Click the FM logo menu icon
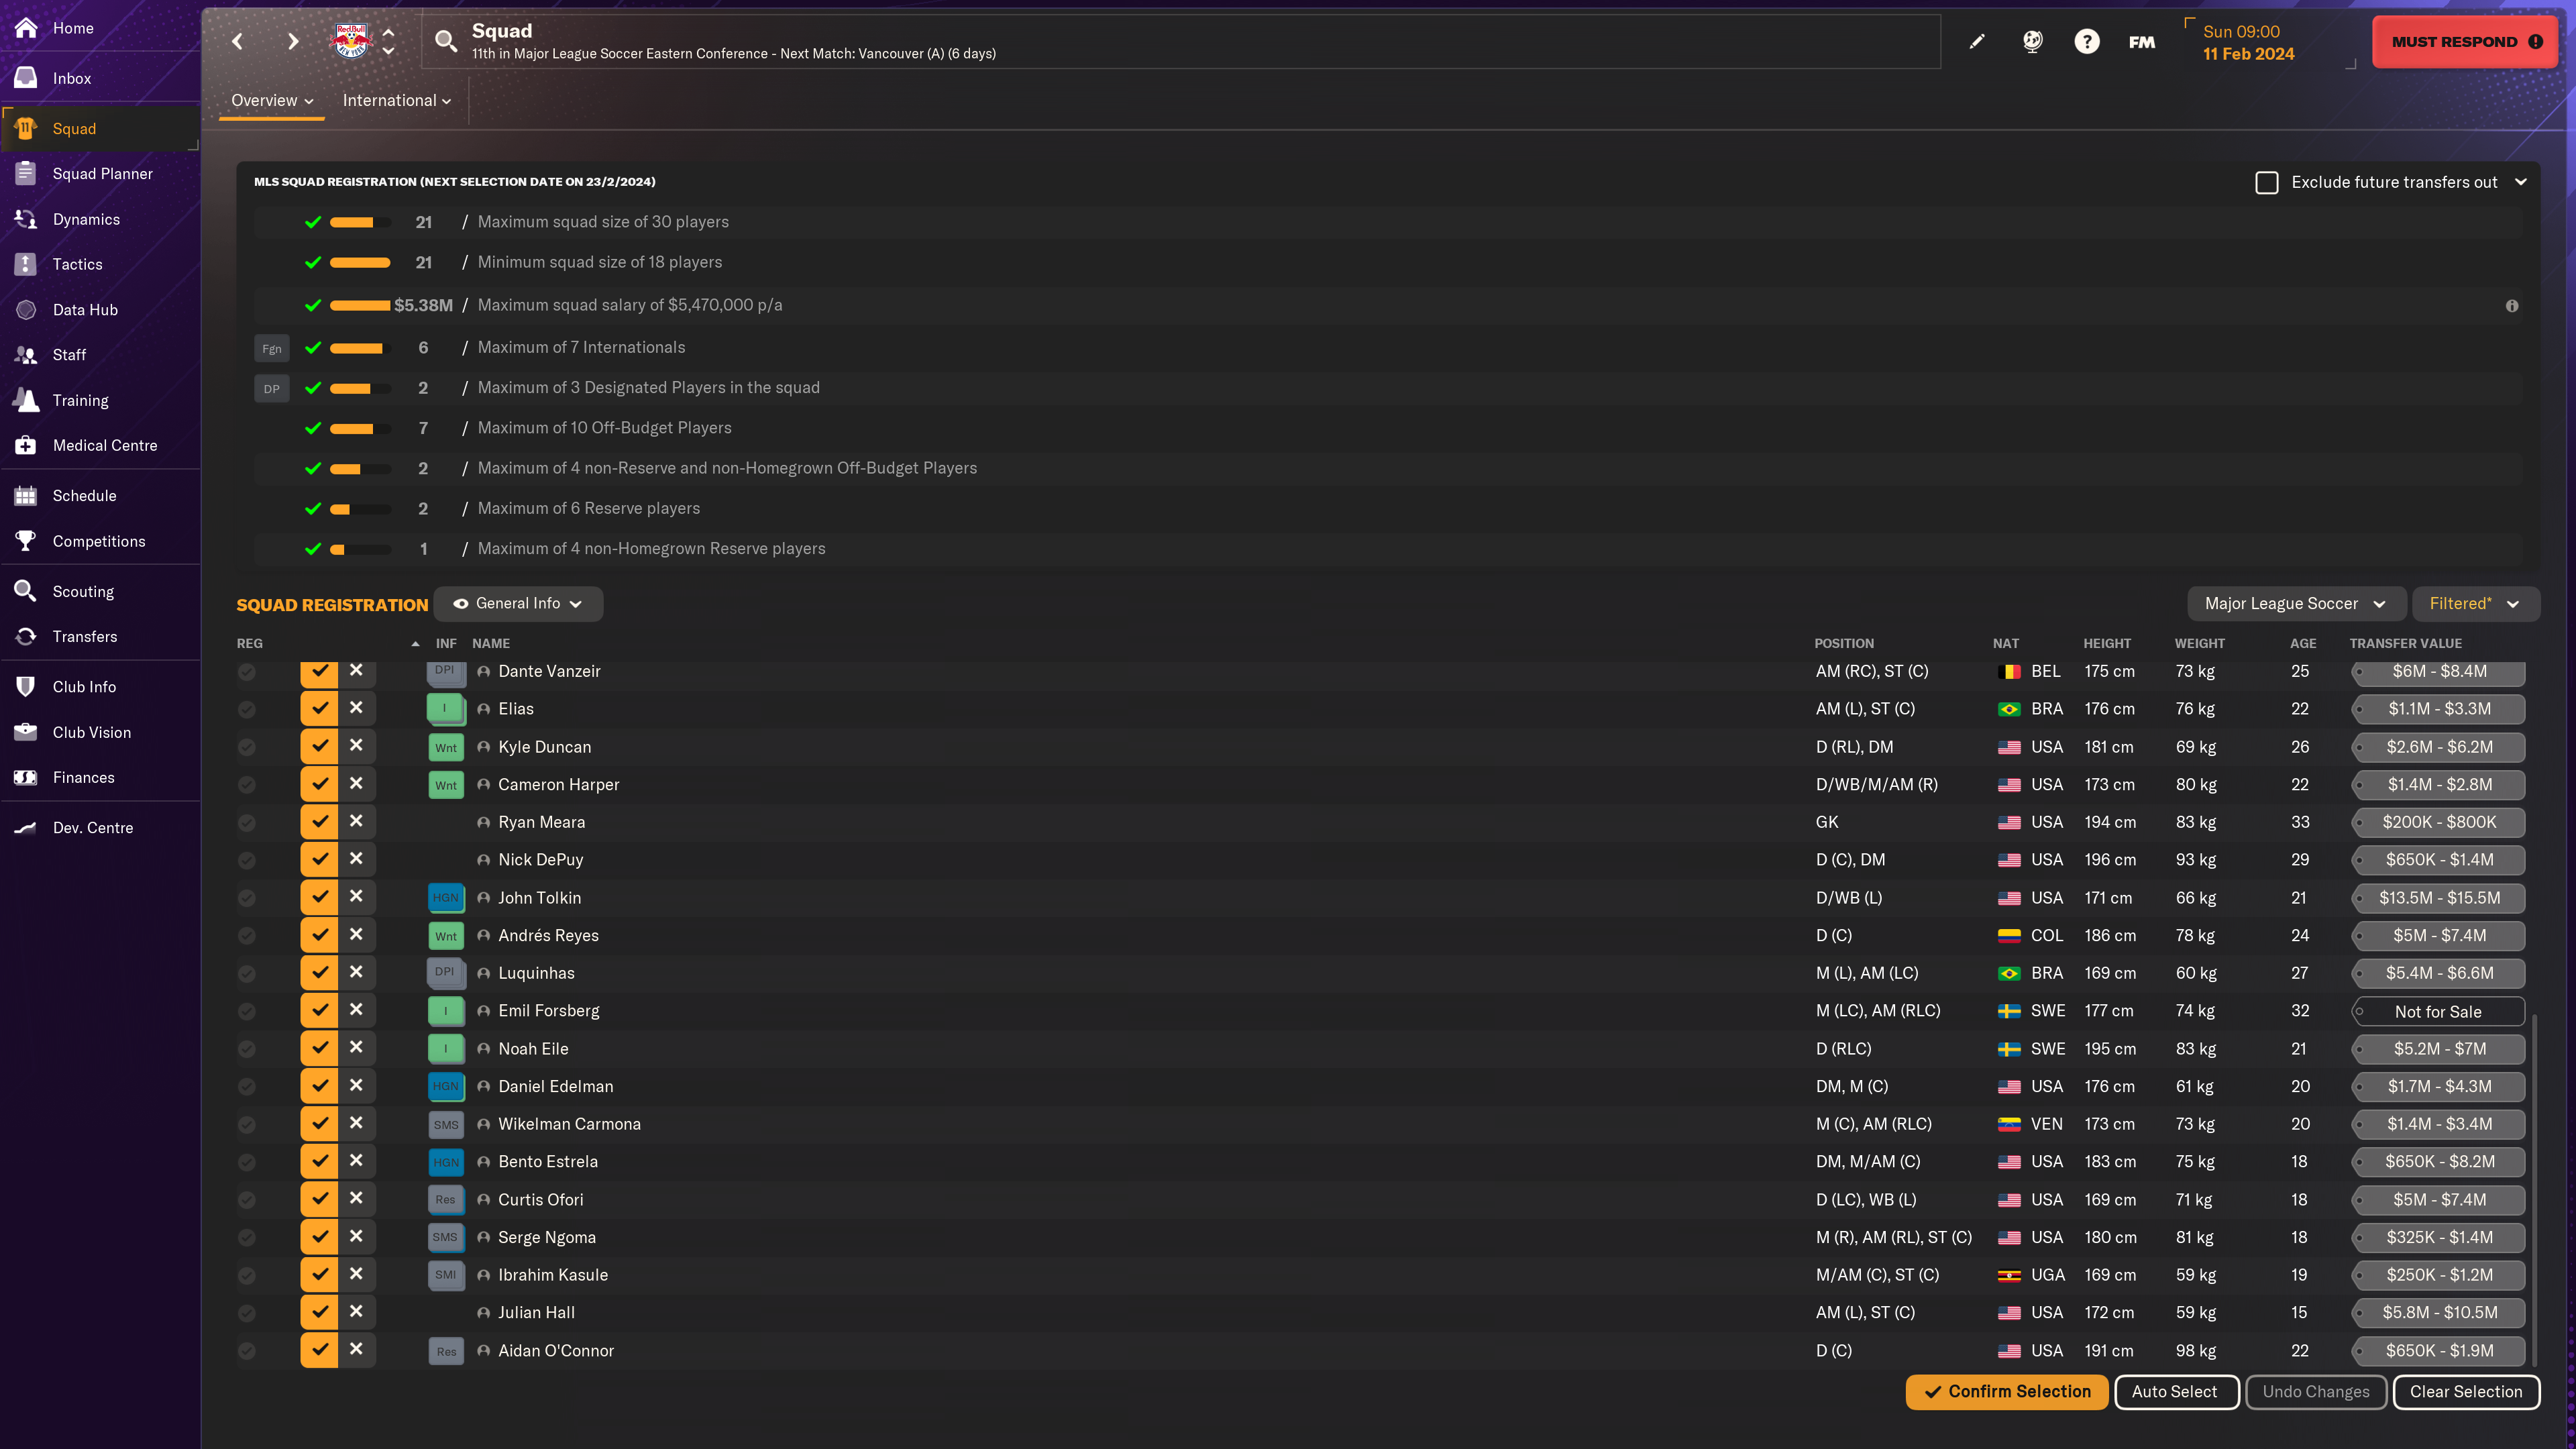Screen dimensions: 2576x1449 2142,41
